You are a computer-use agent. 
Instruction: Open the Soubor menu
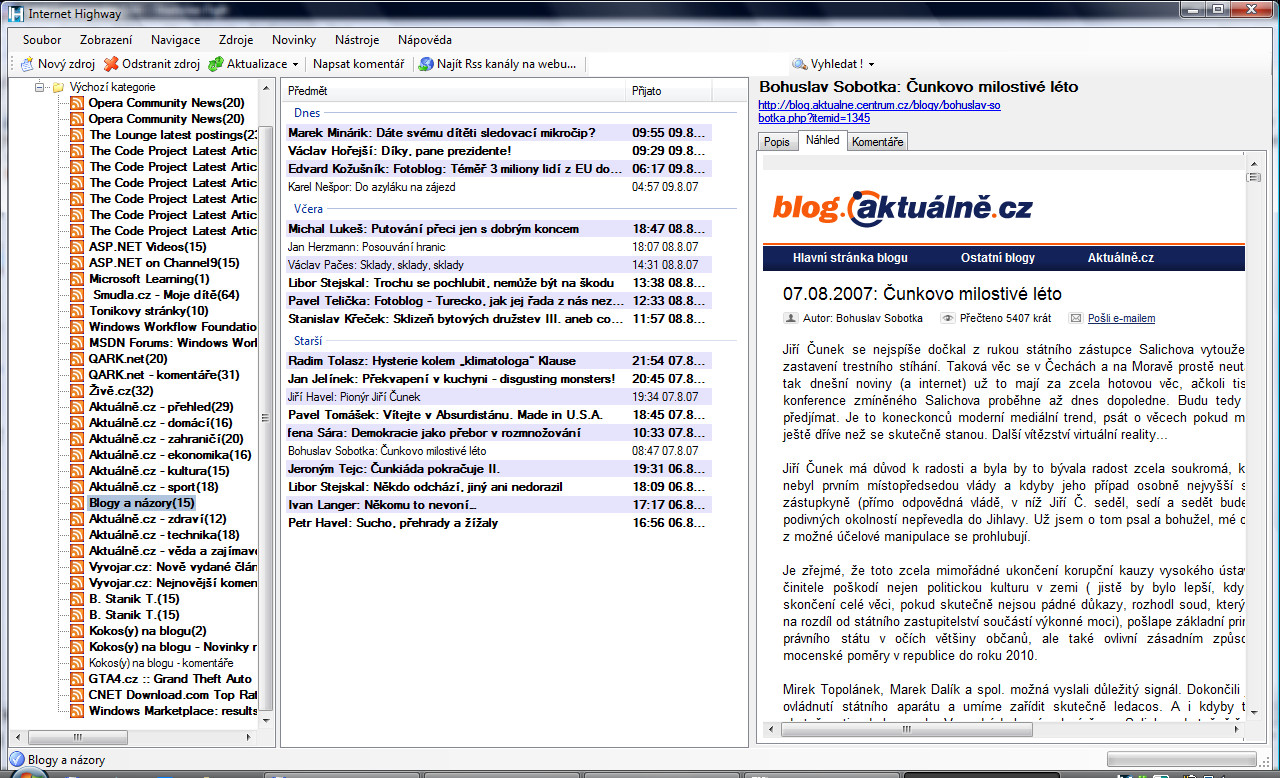point(42,40)
